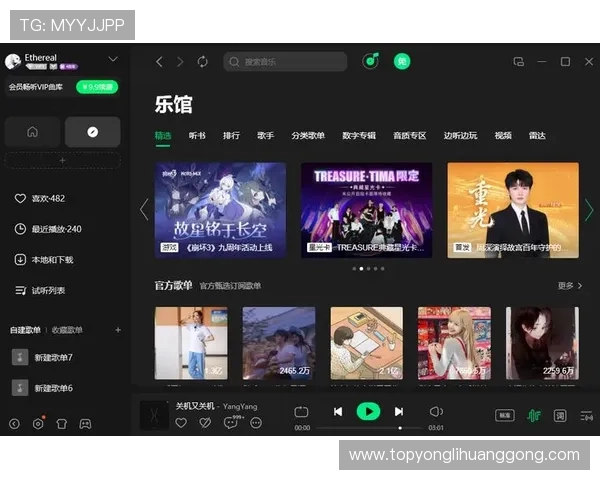Skip to the next track
600x480 pixels.
pyautogui.click(x=399, y=412)
